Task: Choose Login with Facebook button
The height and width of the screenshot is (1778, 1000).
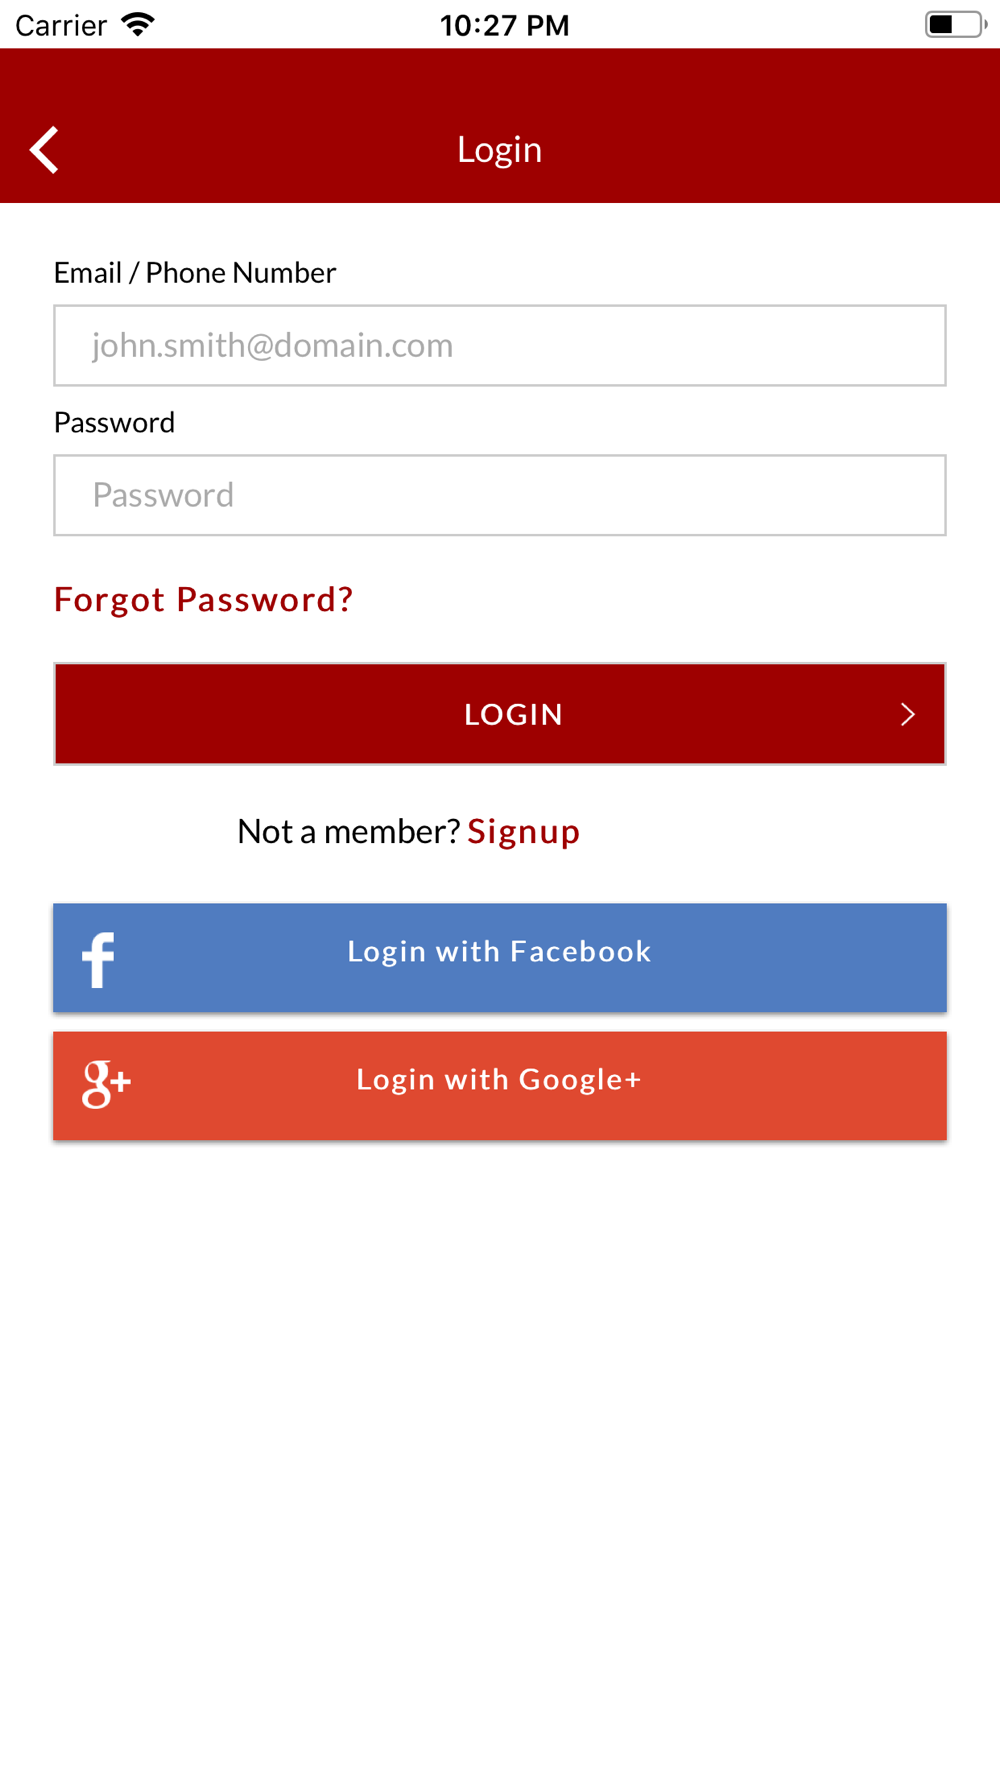Action: tap(500, 958)
